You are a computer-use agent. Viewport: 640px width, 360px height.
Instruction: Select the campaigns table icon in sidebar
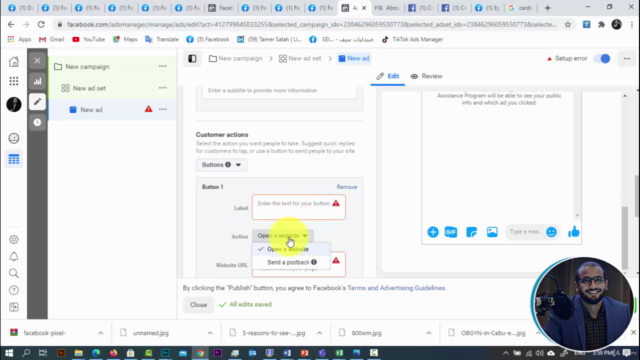point(13,159)
